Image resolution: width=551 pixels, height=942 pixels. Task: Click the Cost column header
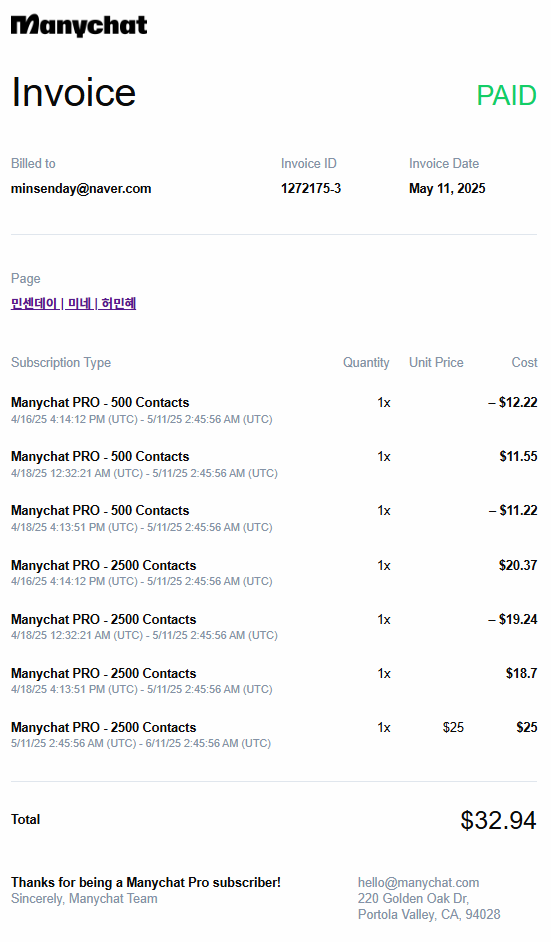(524, 362)
